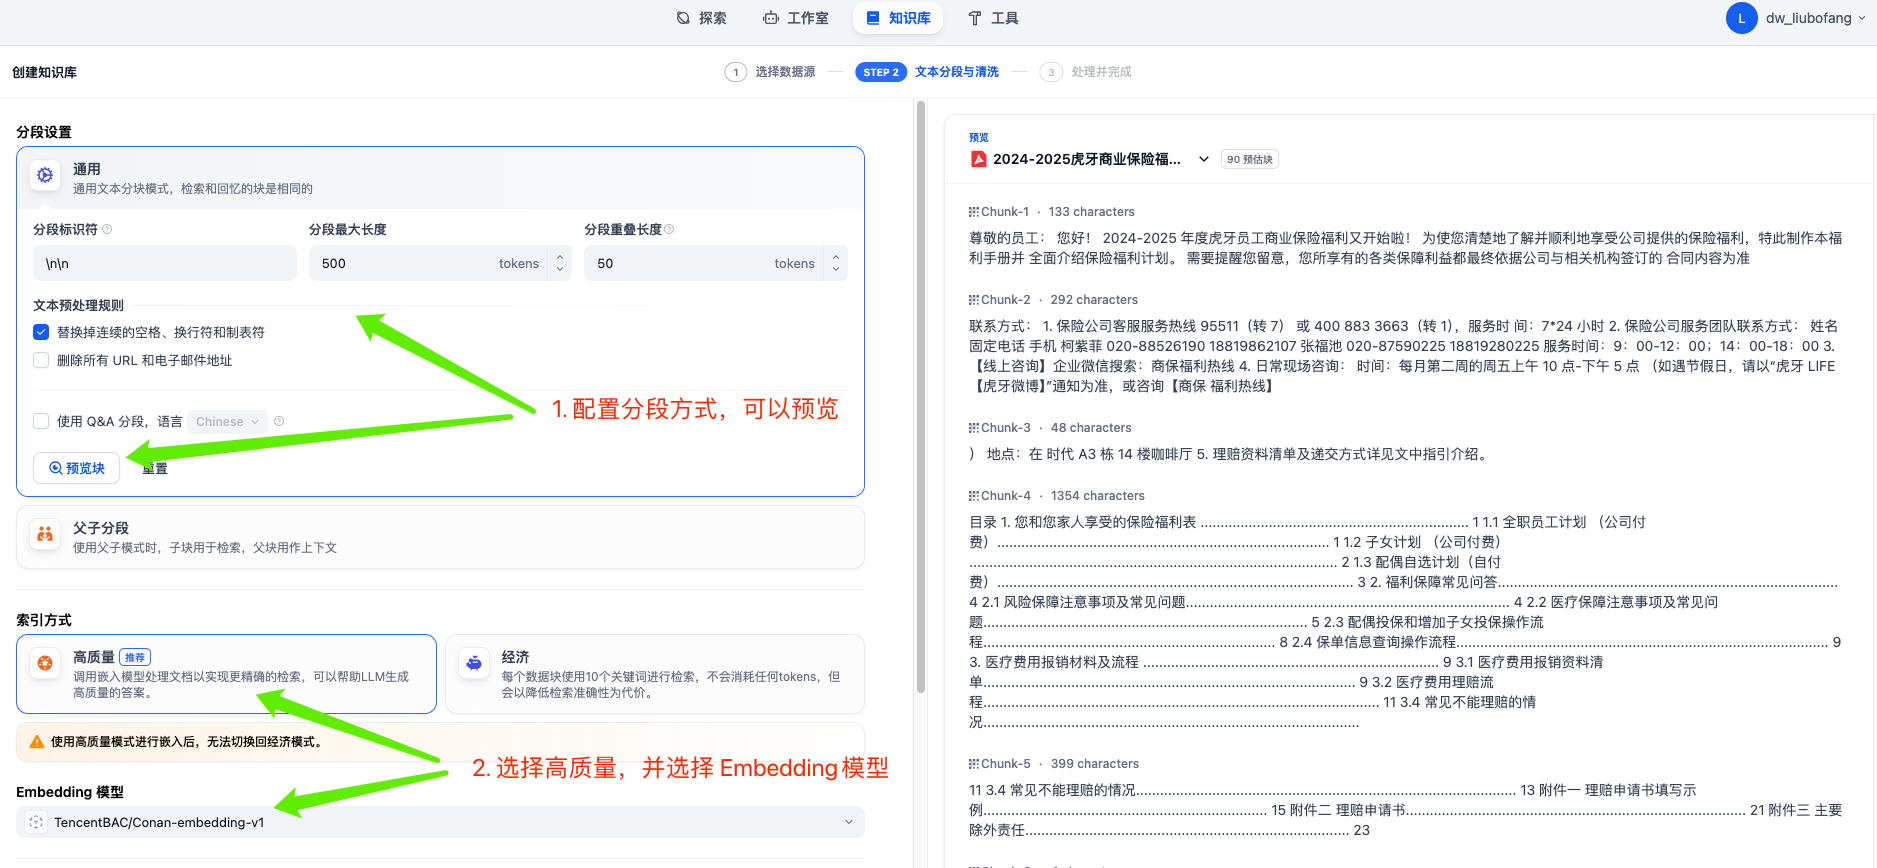This screenshot has width=1877, height=868.
Task: Click the PDF file icon in preview
Action: (978, 159)
